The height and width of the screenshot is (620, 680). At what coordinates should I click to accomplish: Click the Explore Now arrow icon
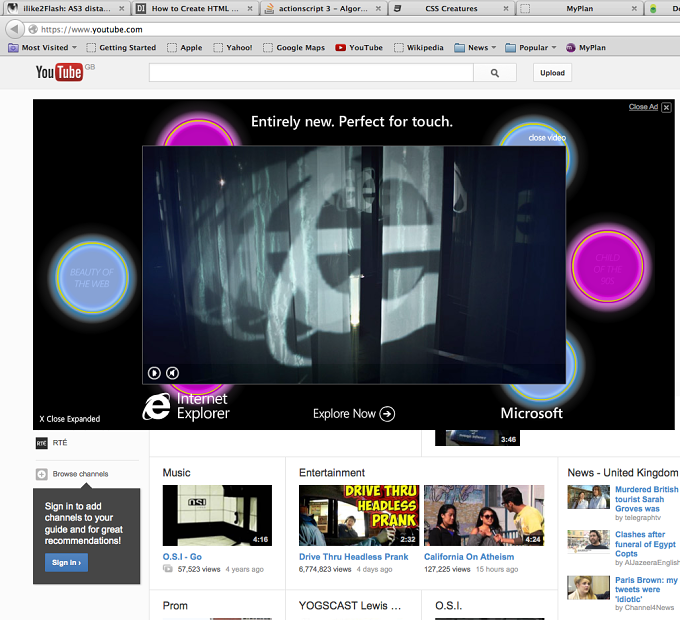click(x=387, y=414)
